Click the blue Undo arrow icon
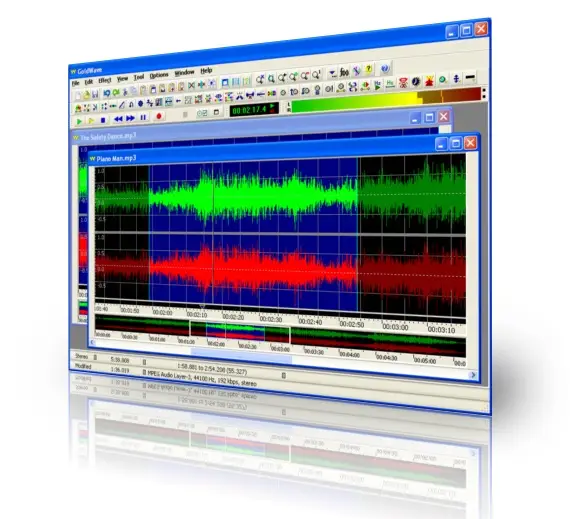Image resolution: width=581 pixels, height=519 pixels. [x=107, y=93]
